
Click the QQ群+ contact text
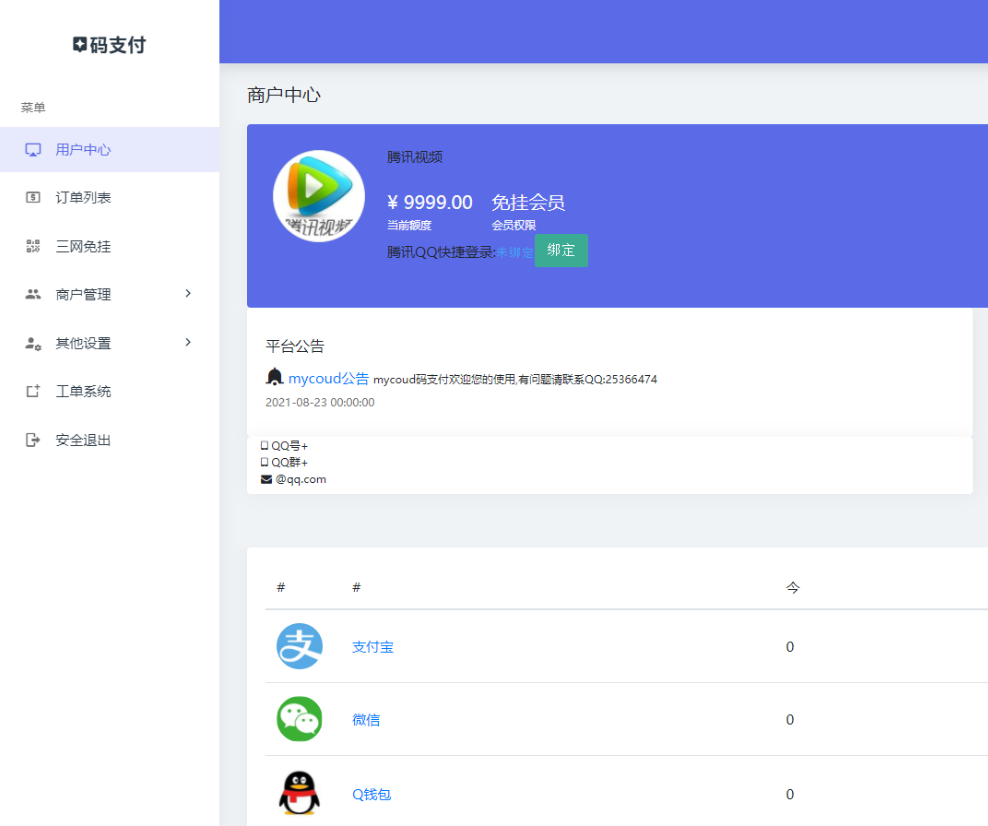(x=289, y=462)
